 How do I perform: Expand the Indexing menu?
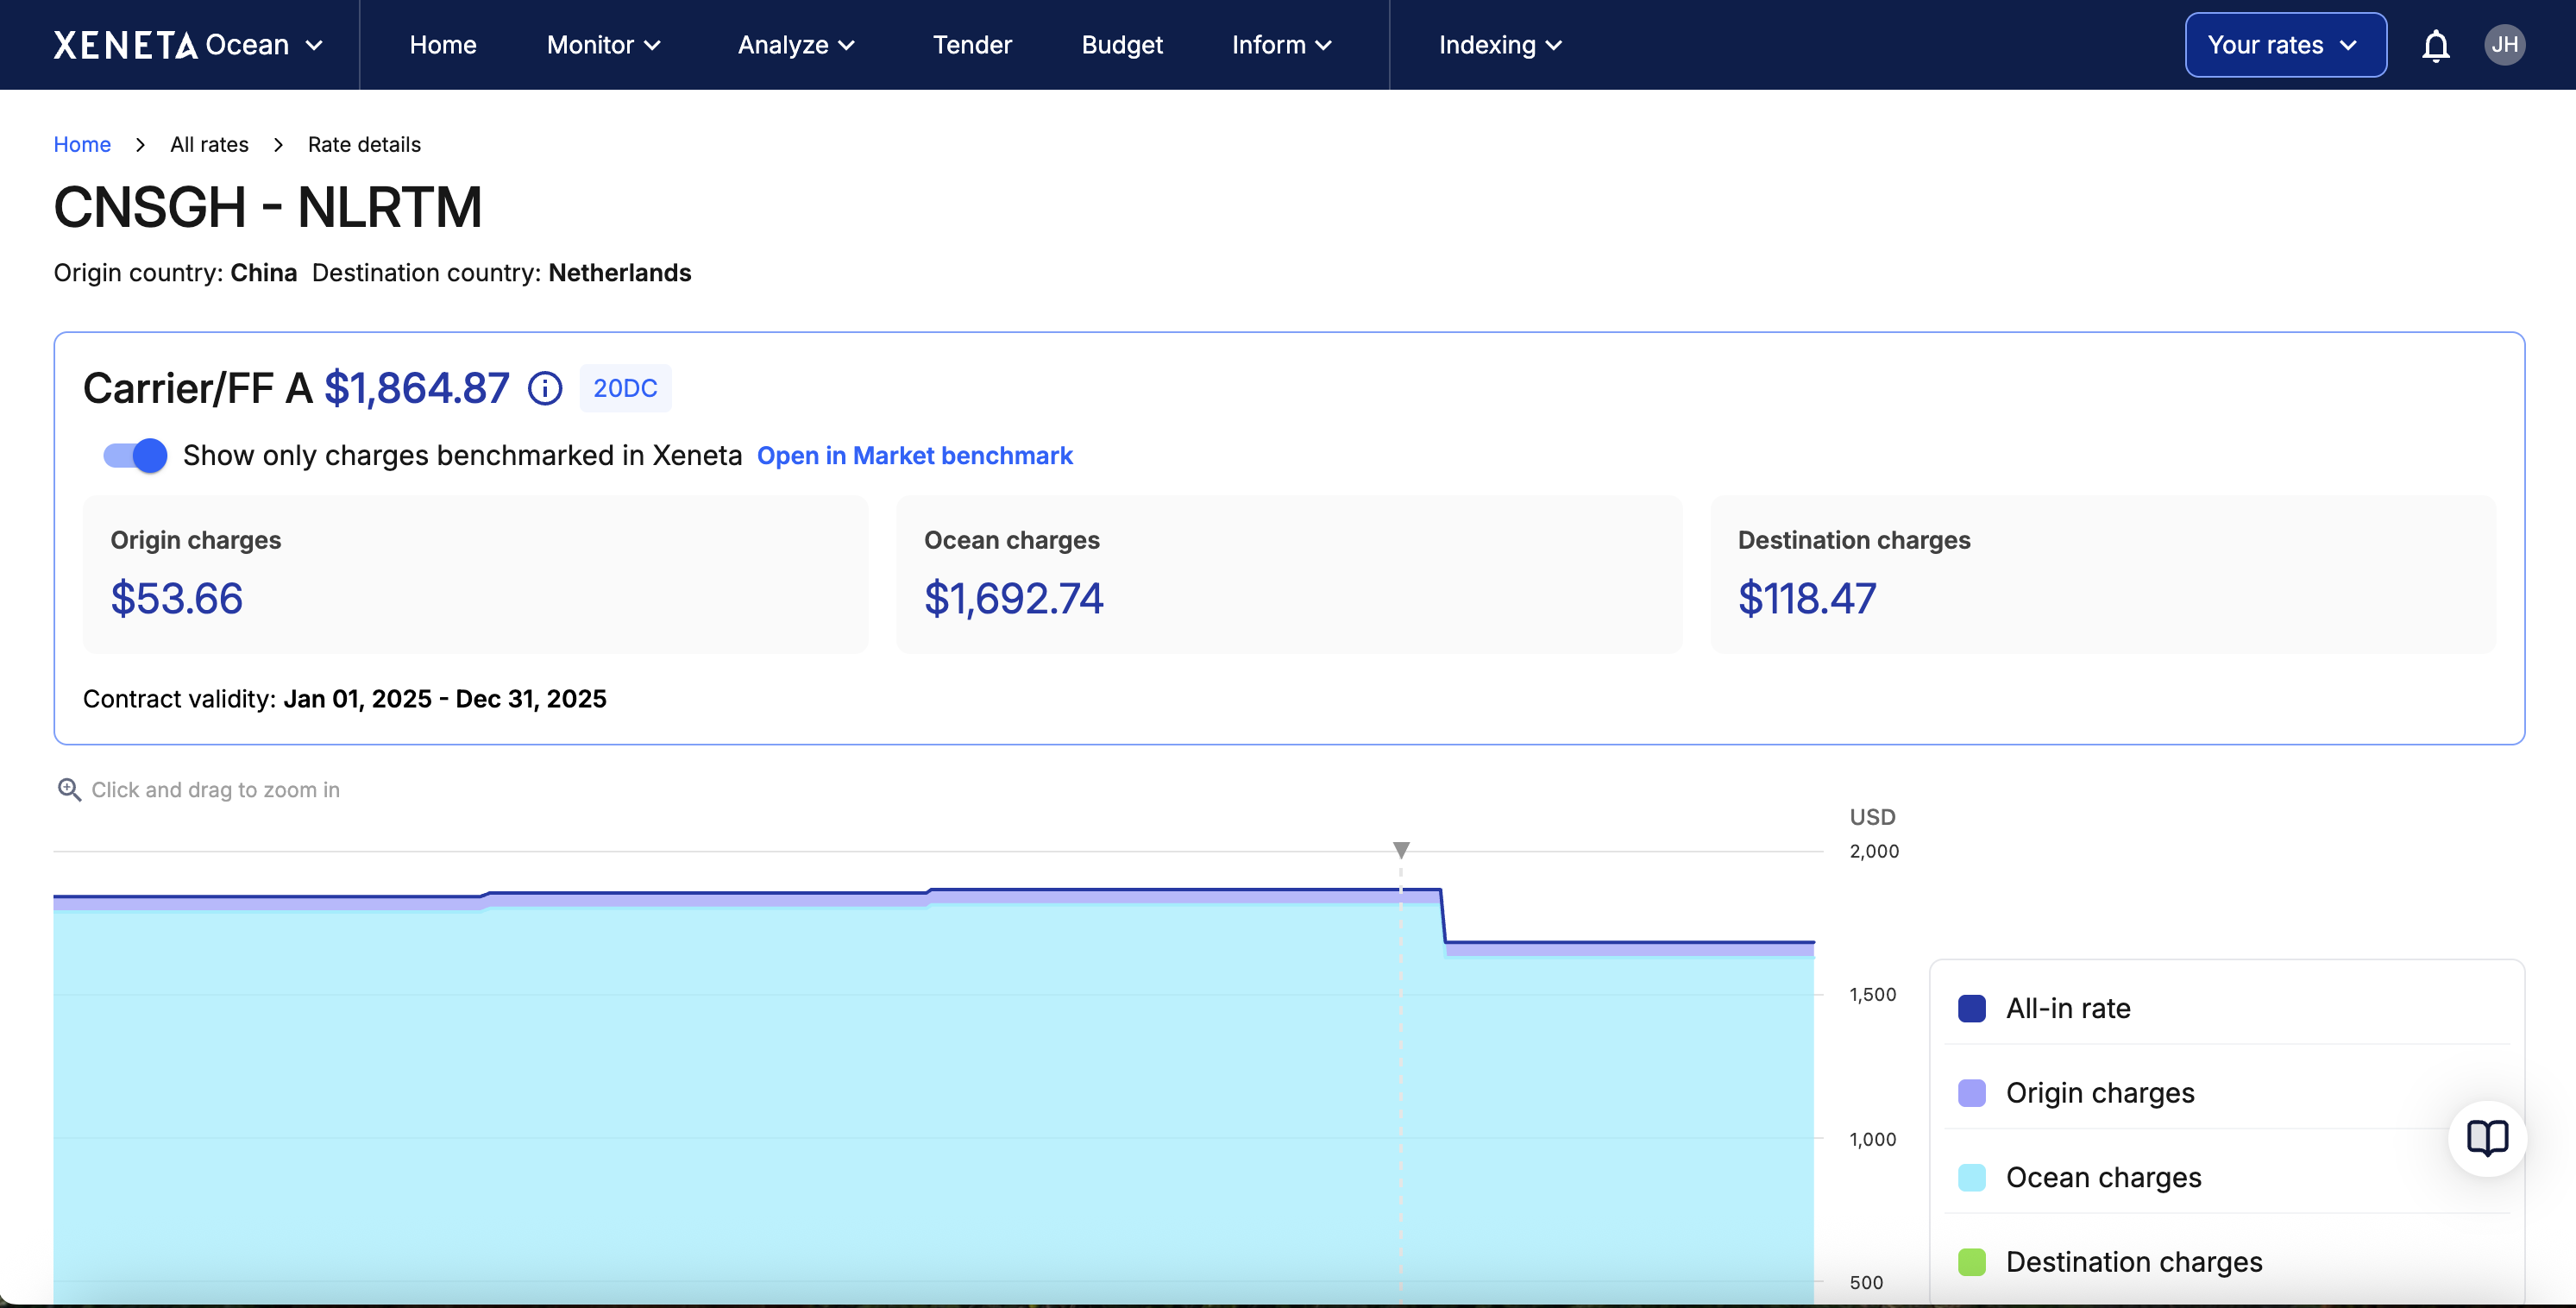point(1499,45)
